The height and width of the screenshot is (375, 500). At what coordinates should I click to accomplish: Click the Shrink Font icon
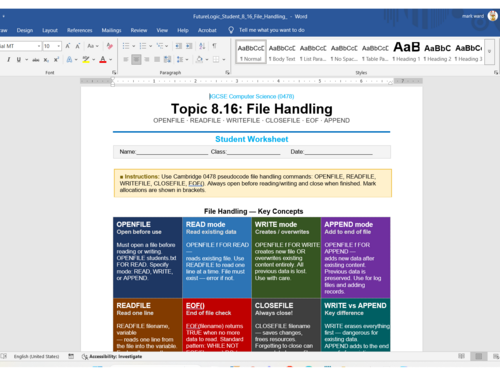pyautogui.click(x=78, y=46)
